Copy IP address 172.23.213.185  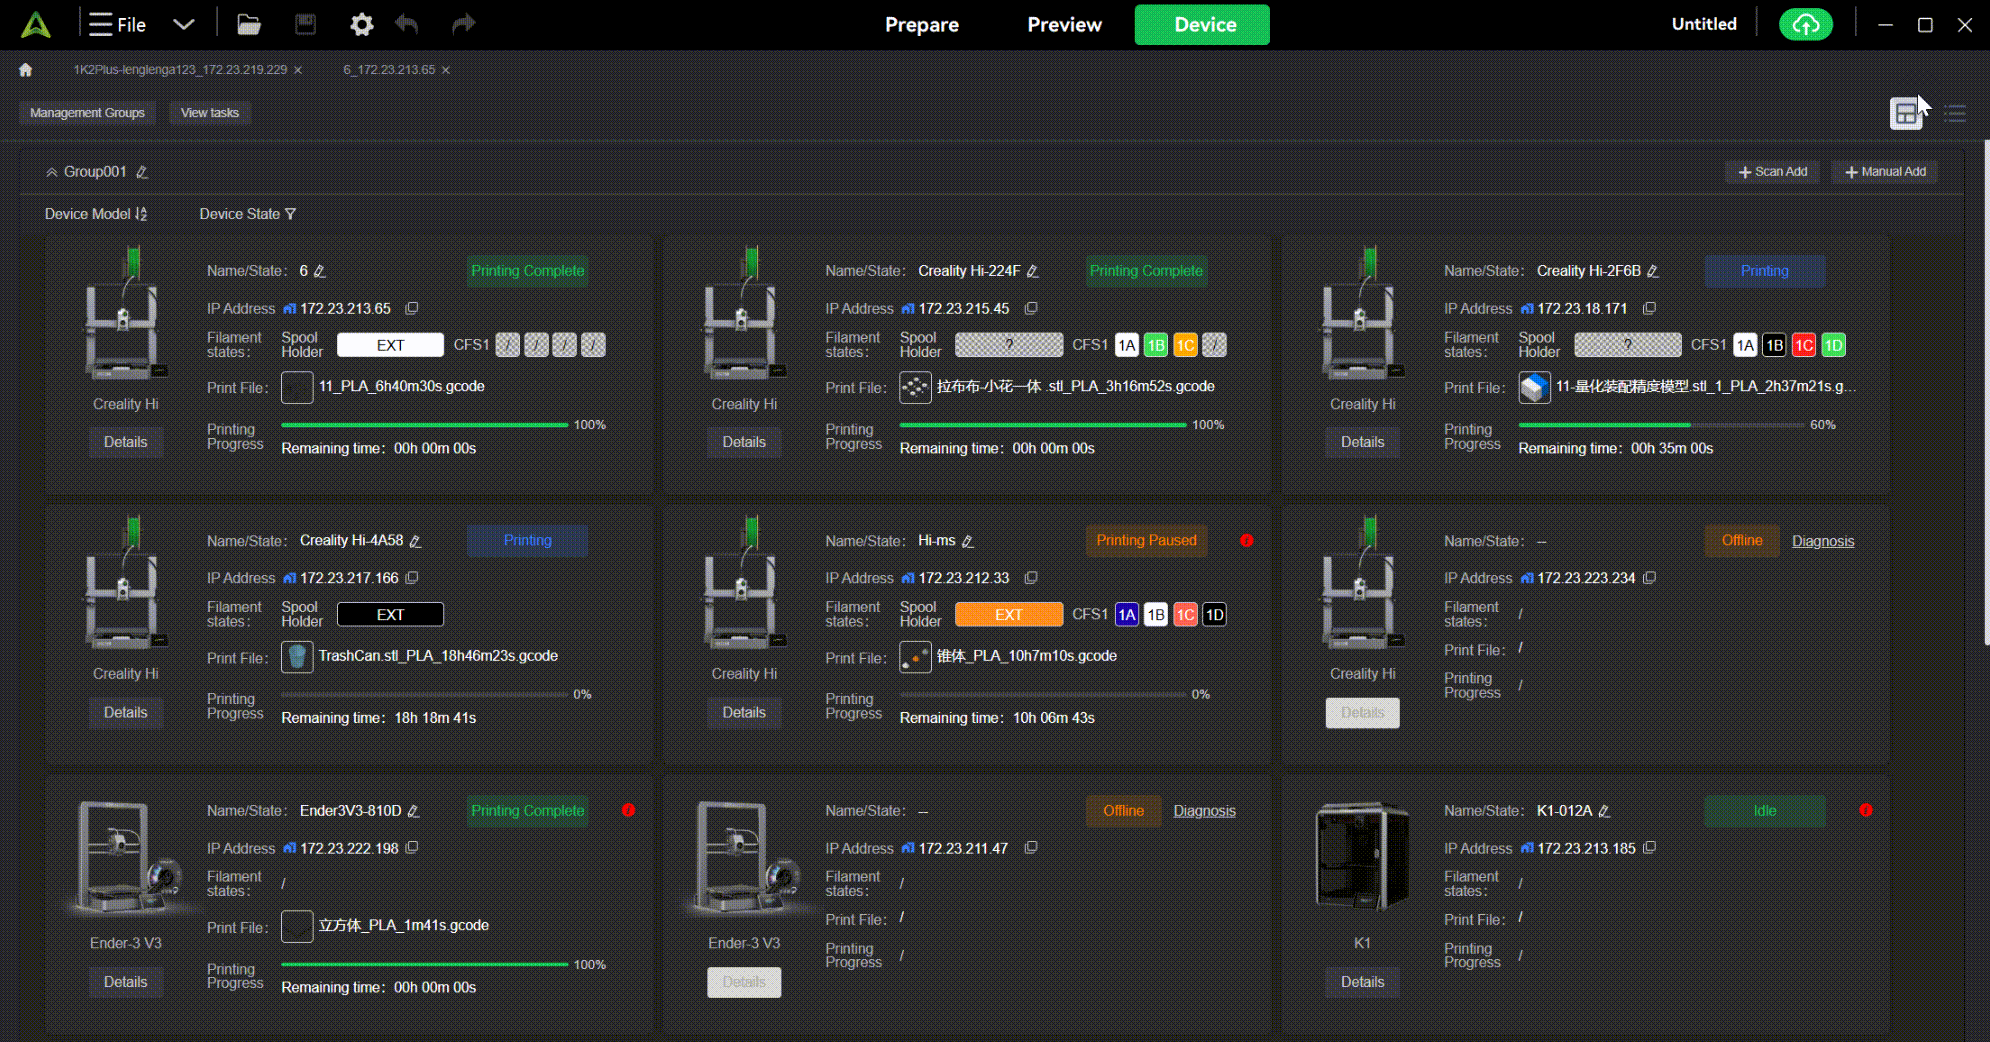click(x=1649, y=848)
